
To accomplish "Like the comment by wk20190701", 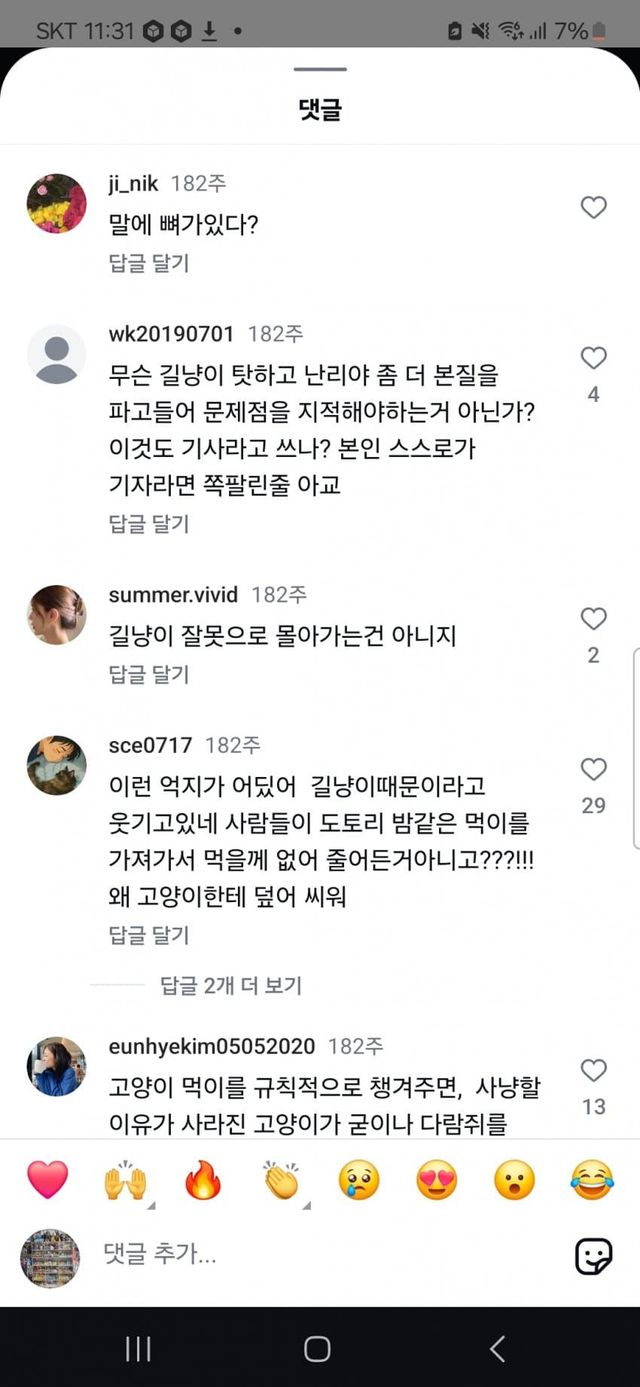I will pos(594,358).
